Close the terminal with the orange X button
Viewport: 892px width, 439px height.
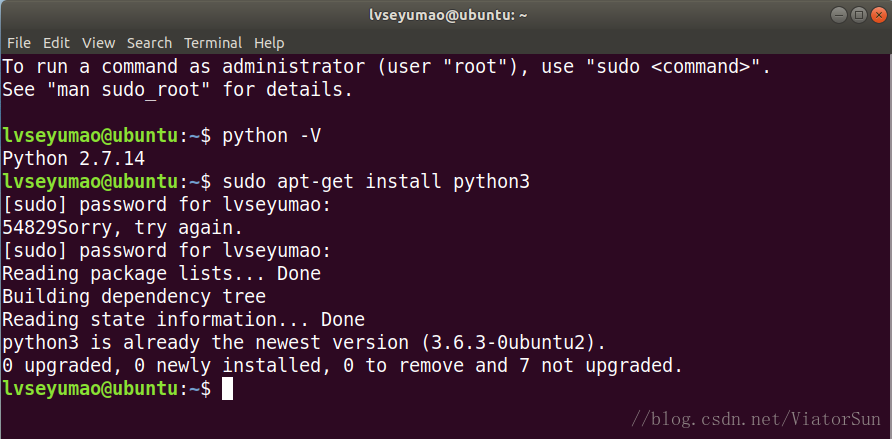coord(878,15)
